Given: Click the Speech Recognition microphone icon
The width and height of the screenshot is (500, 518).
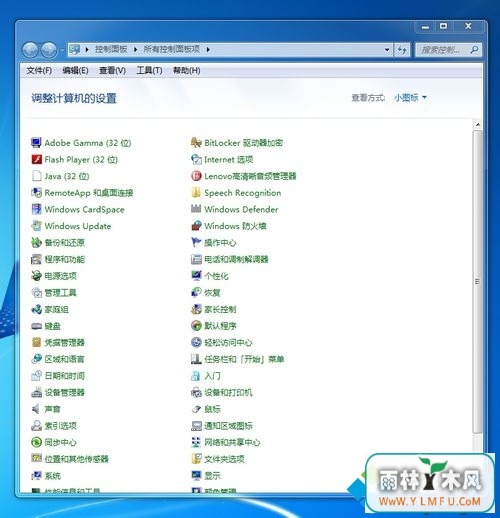Looking at the screenshot, I should coord(196,193).
